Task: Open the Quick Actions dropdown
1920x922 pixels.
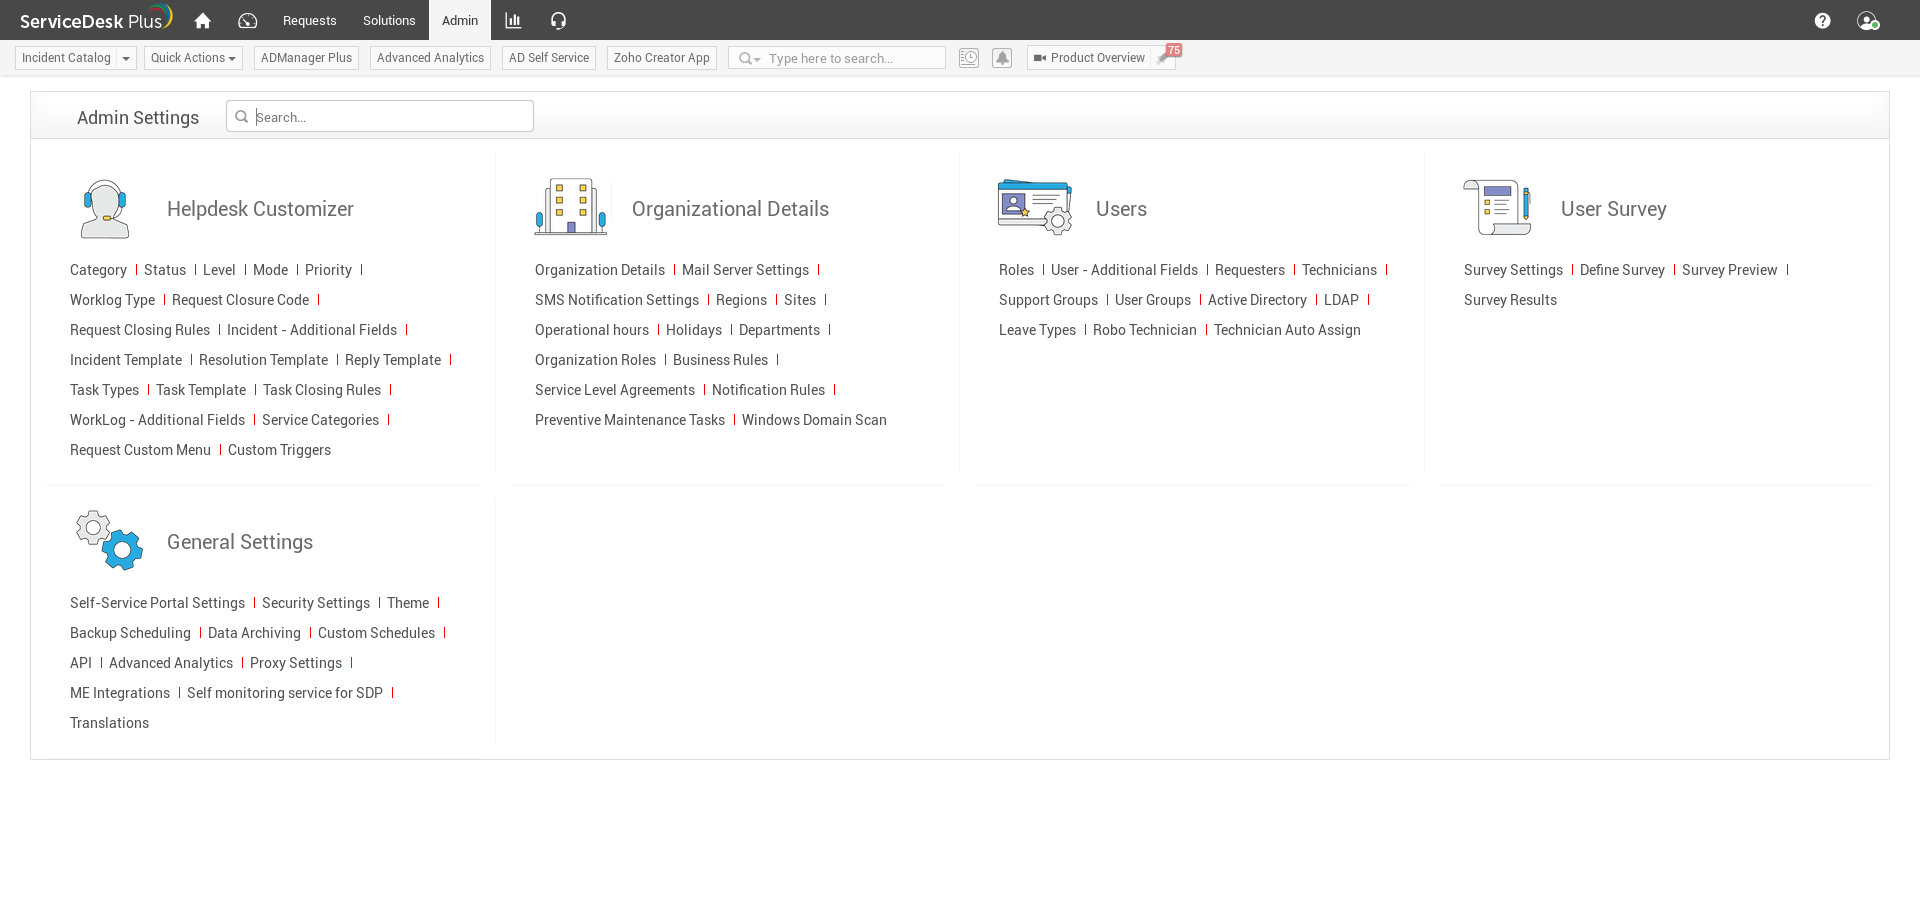Action: click(193, 58)
